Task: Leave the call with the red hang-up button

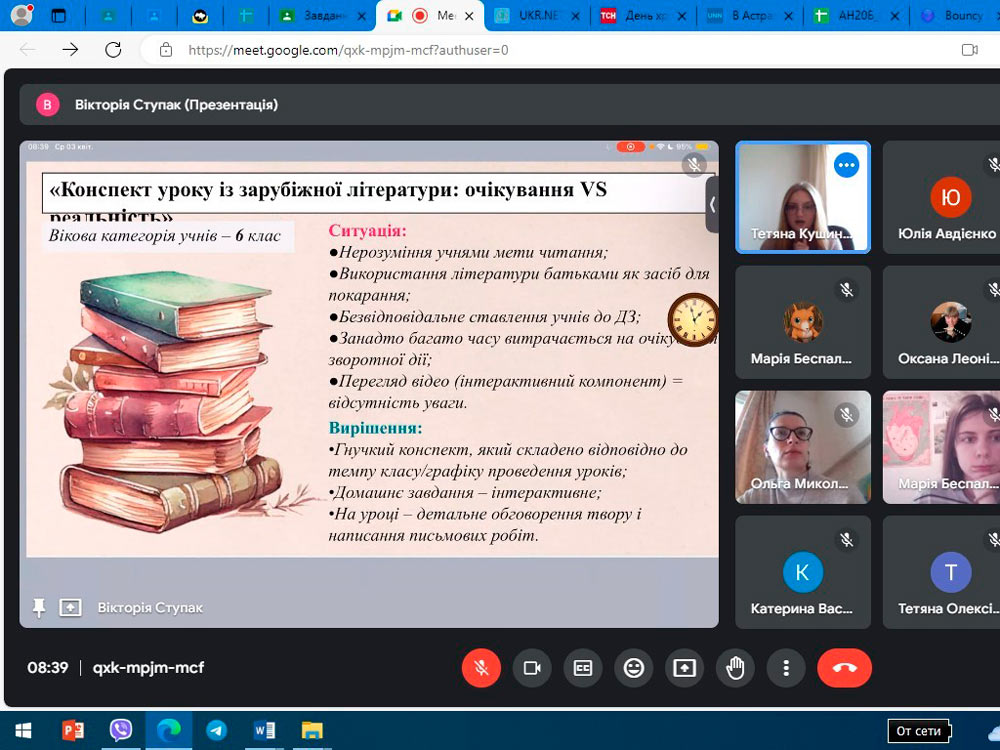Action: click(x=844, y=668)
